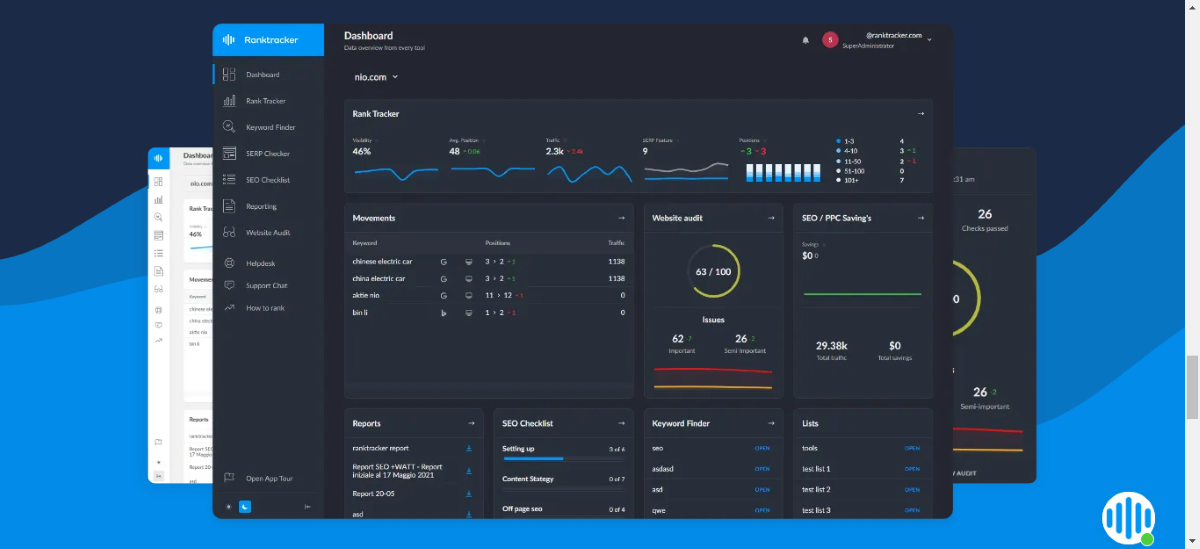Open SEO / PPC Saving's panel arrow

tap(921, 218)
